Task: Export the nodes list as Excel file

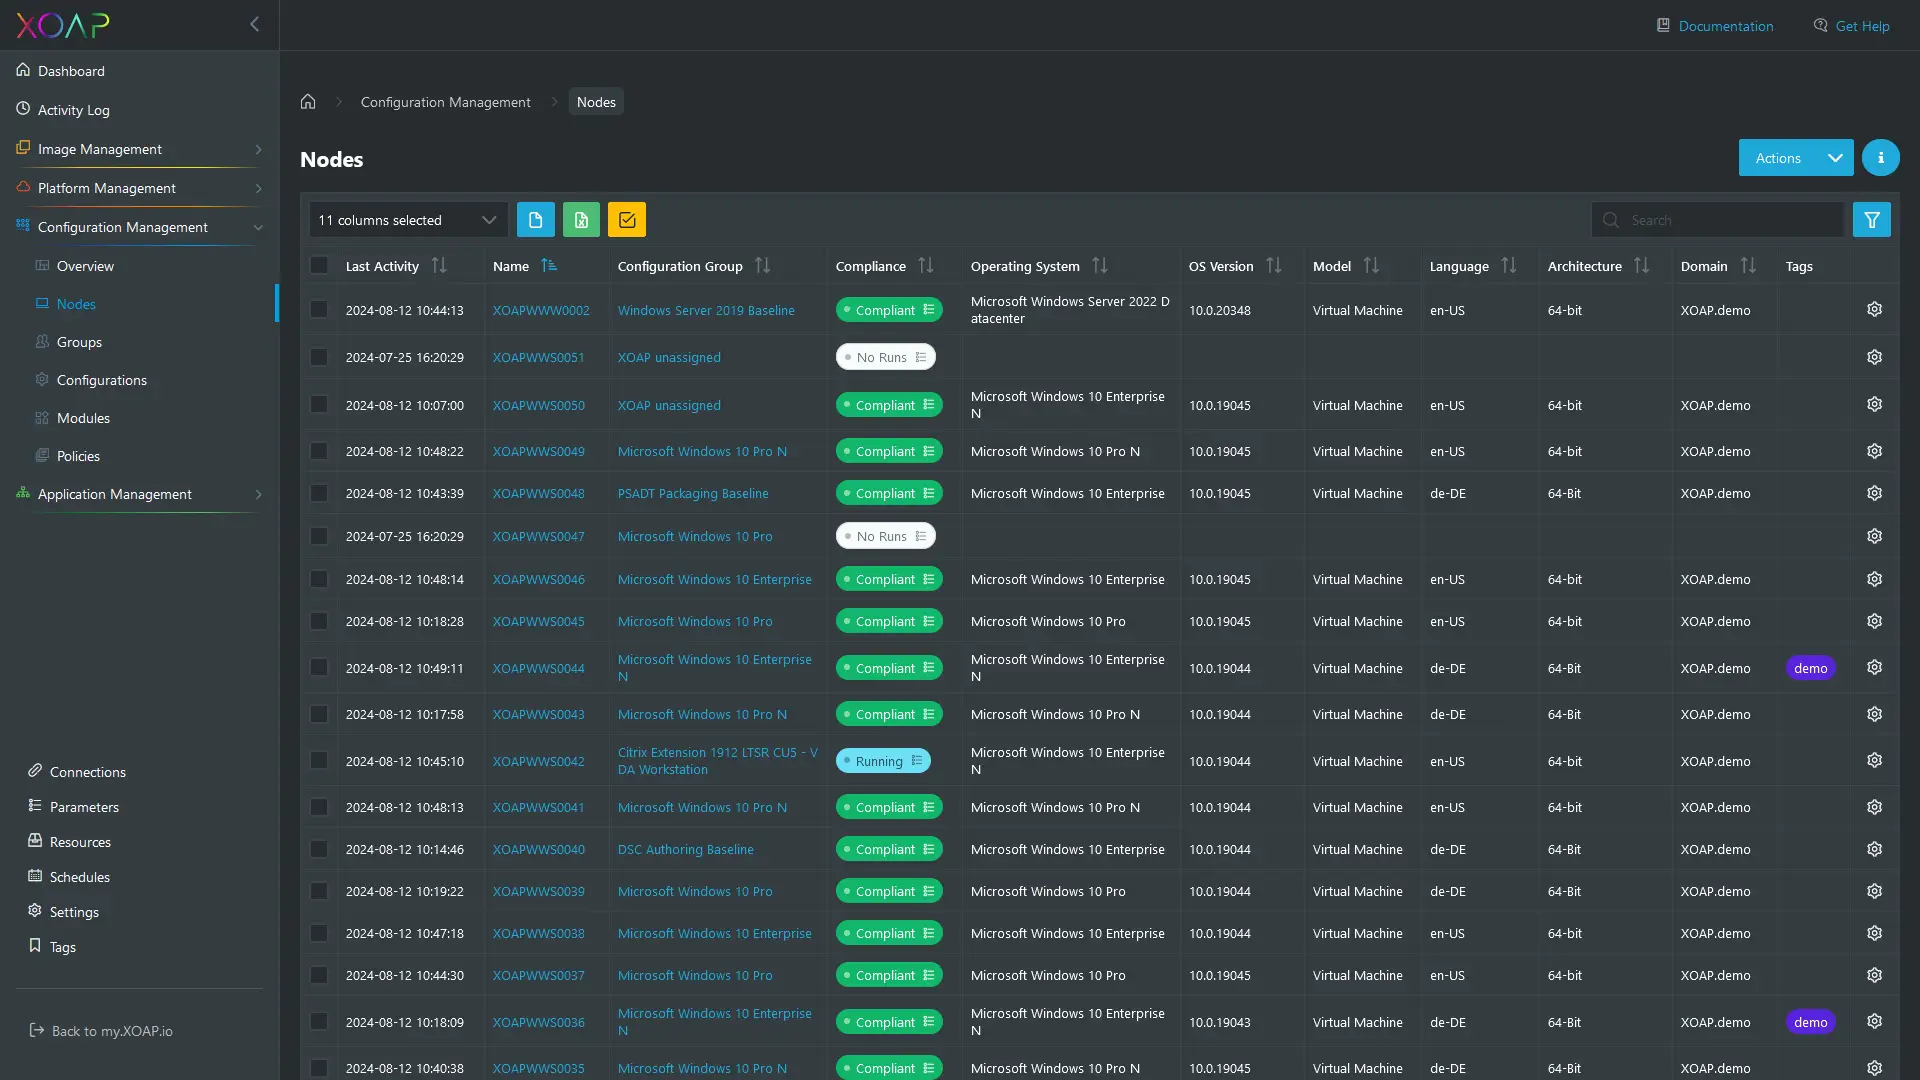Action: [581, 219]
